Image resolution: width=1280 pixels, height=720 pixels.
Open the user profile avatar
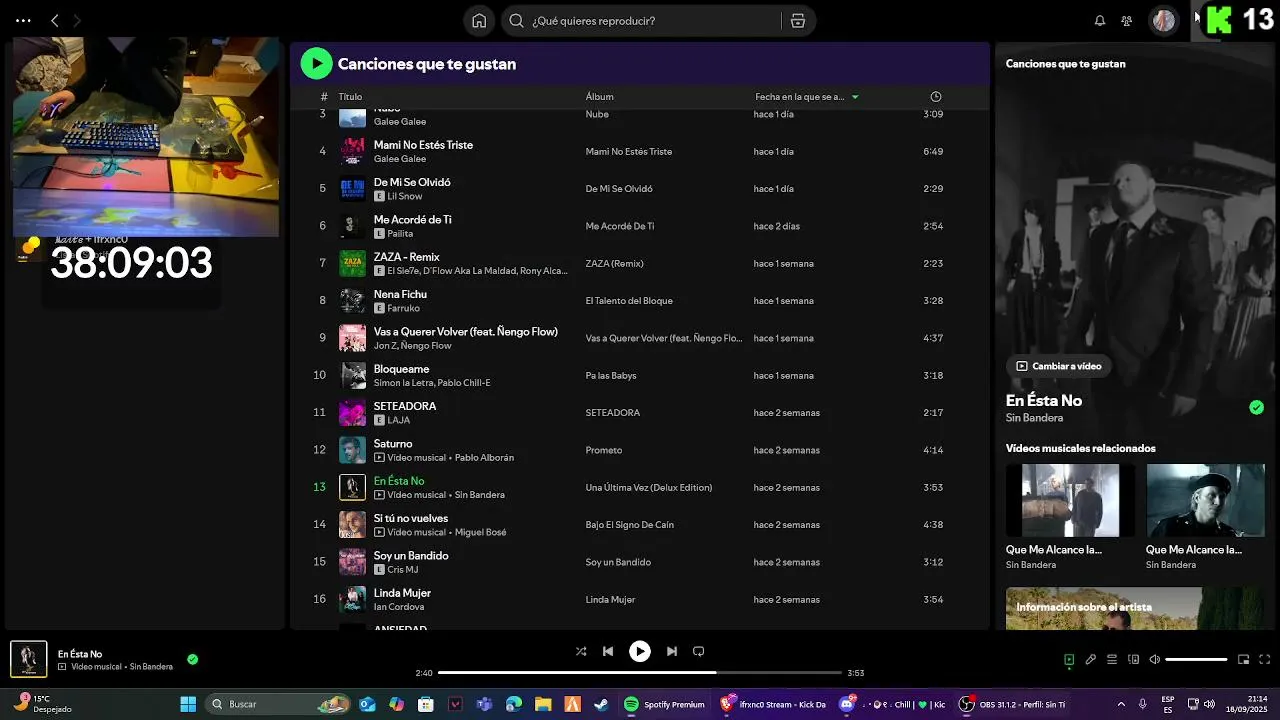coord(1164,21)
